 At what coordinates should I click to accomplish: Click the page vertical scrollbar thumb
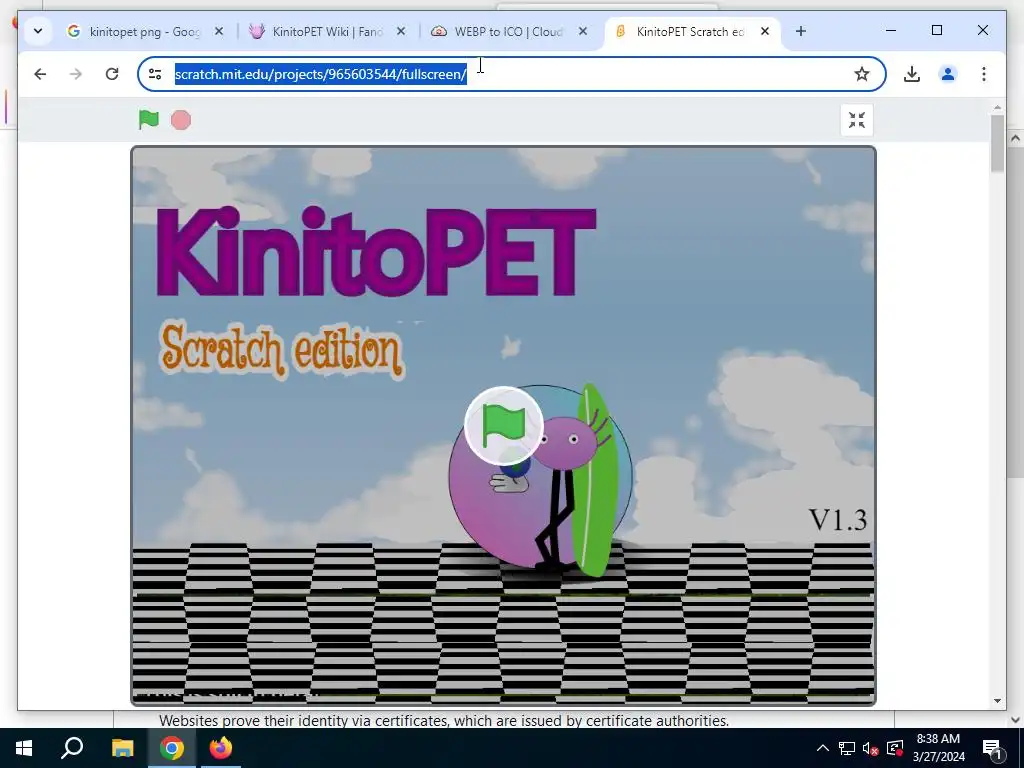(997, 144)
